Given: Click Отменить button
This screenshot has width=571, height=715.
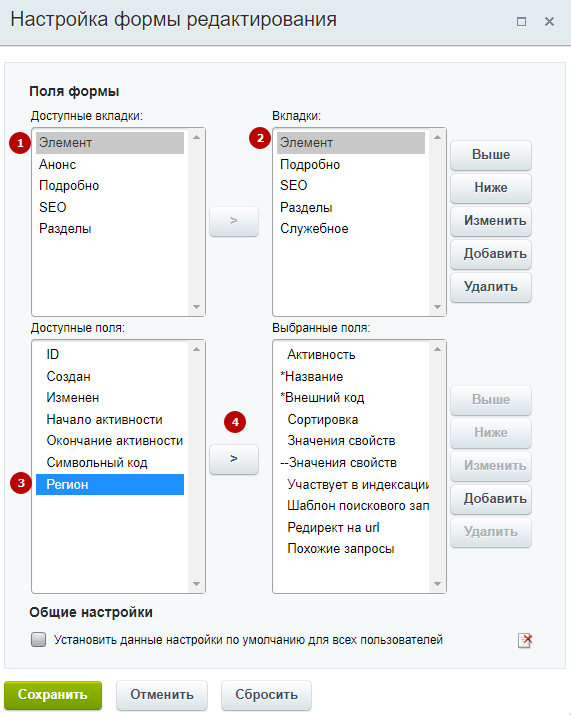Looking at the screenshot, I should 162,694.
